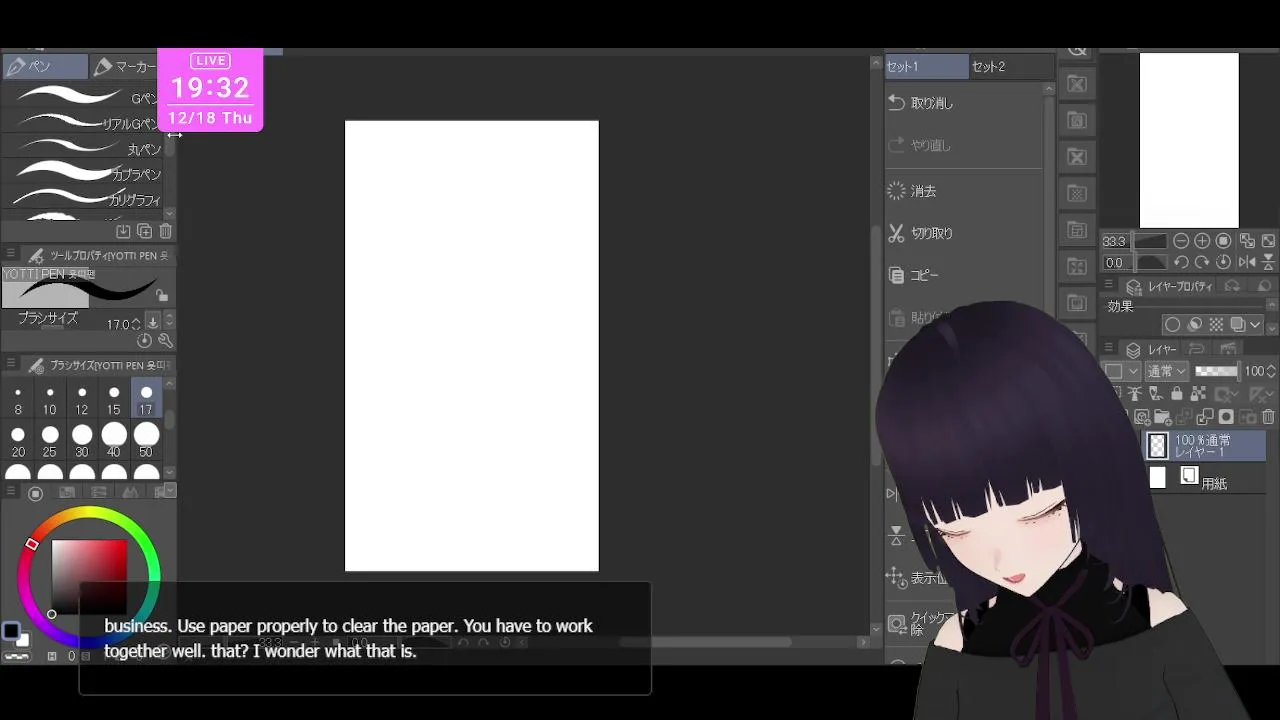1280x720 pixels.
Task: Pick brush size preset 17
Action: [x=146, y=400]
